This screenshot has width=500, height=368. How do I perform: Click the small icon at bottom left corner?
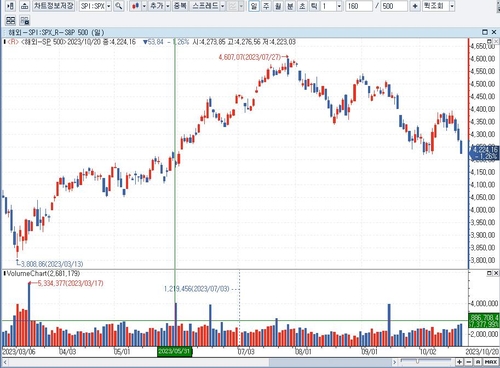coord(5,362)
